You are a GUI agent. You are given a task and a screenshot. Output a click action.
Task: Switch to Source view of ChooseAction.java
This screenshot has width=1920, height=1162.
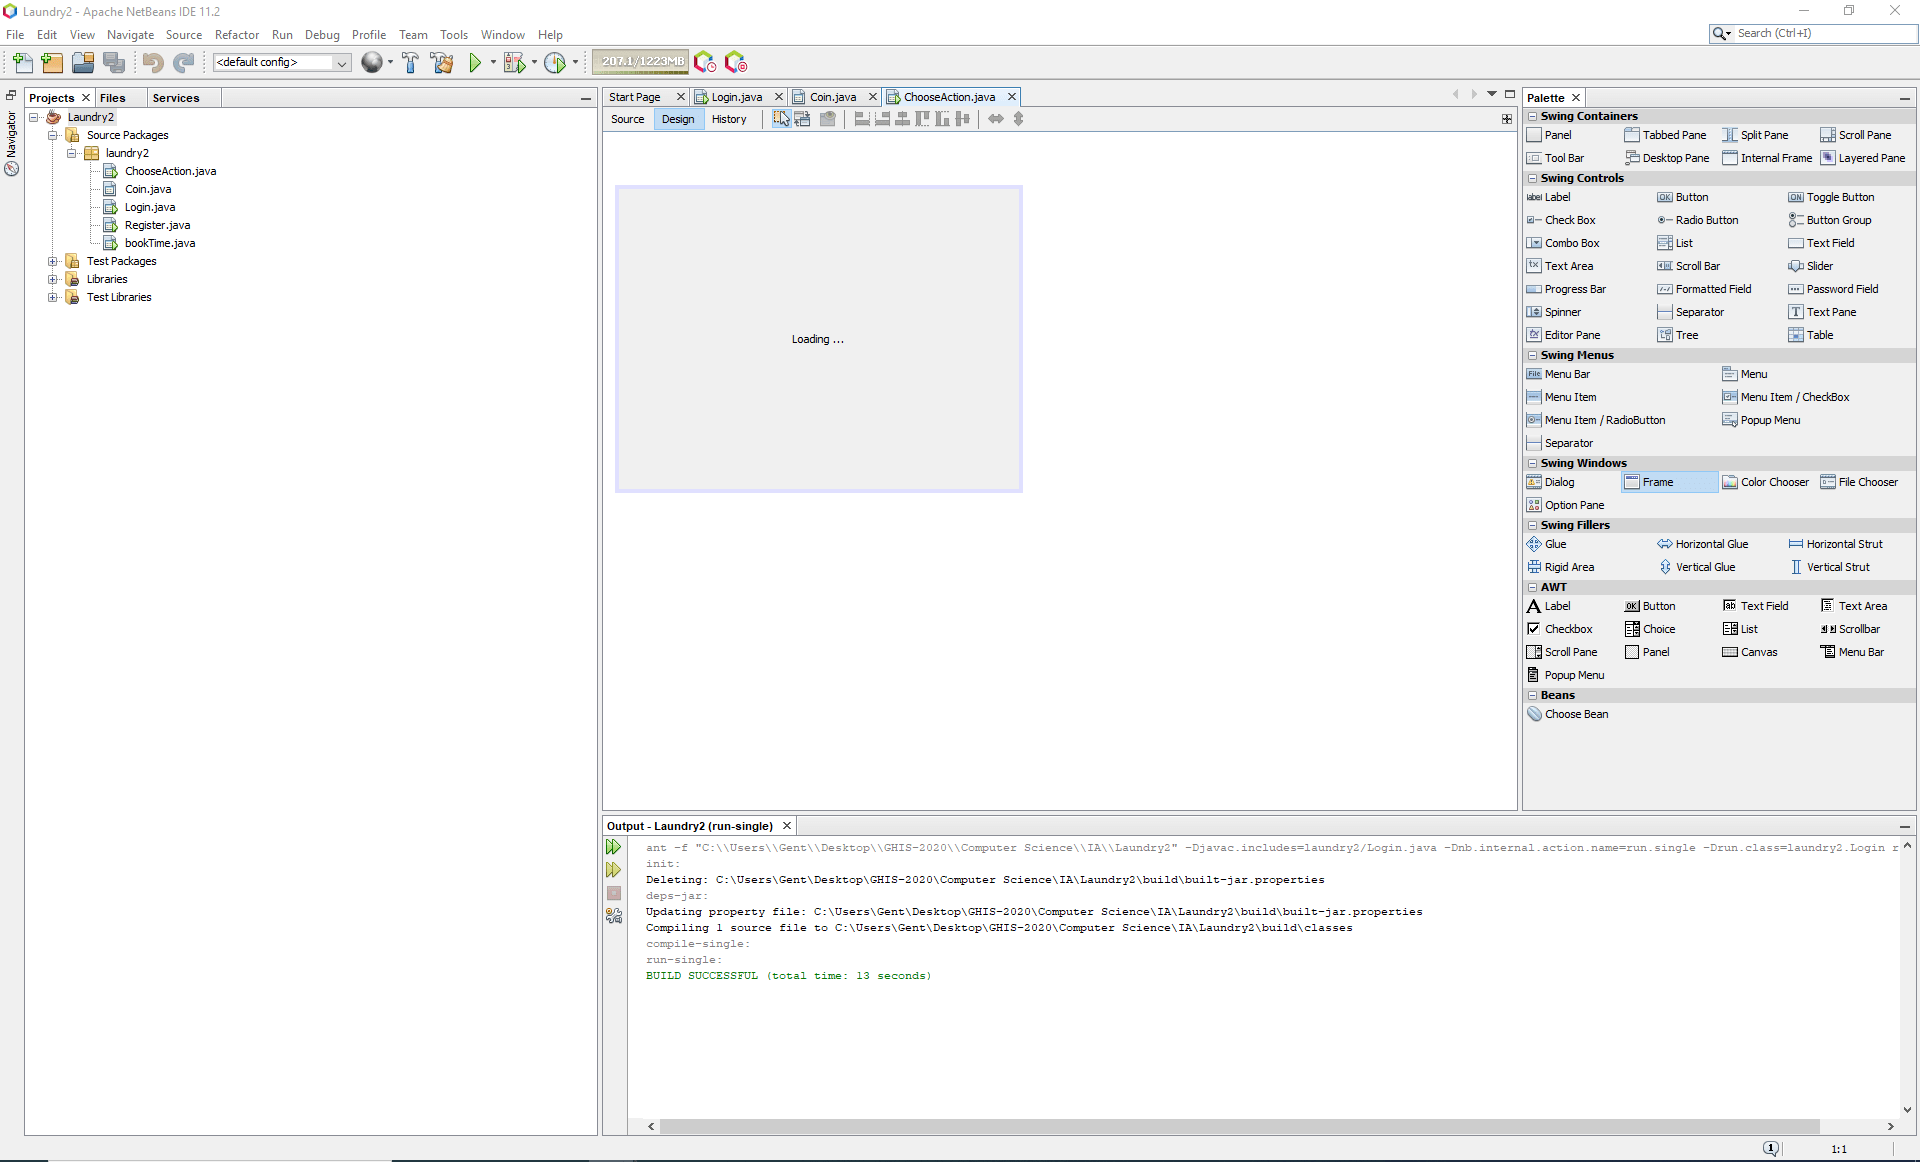pos(627,119)
